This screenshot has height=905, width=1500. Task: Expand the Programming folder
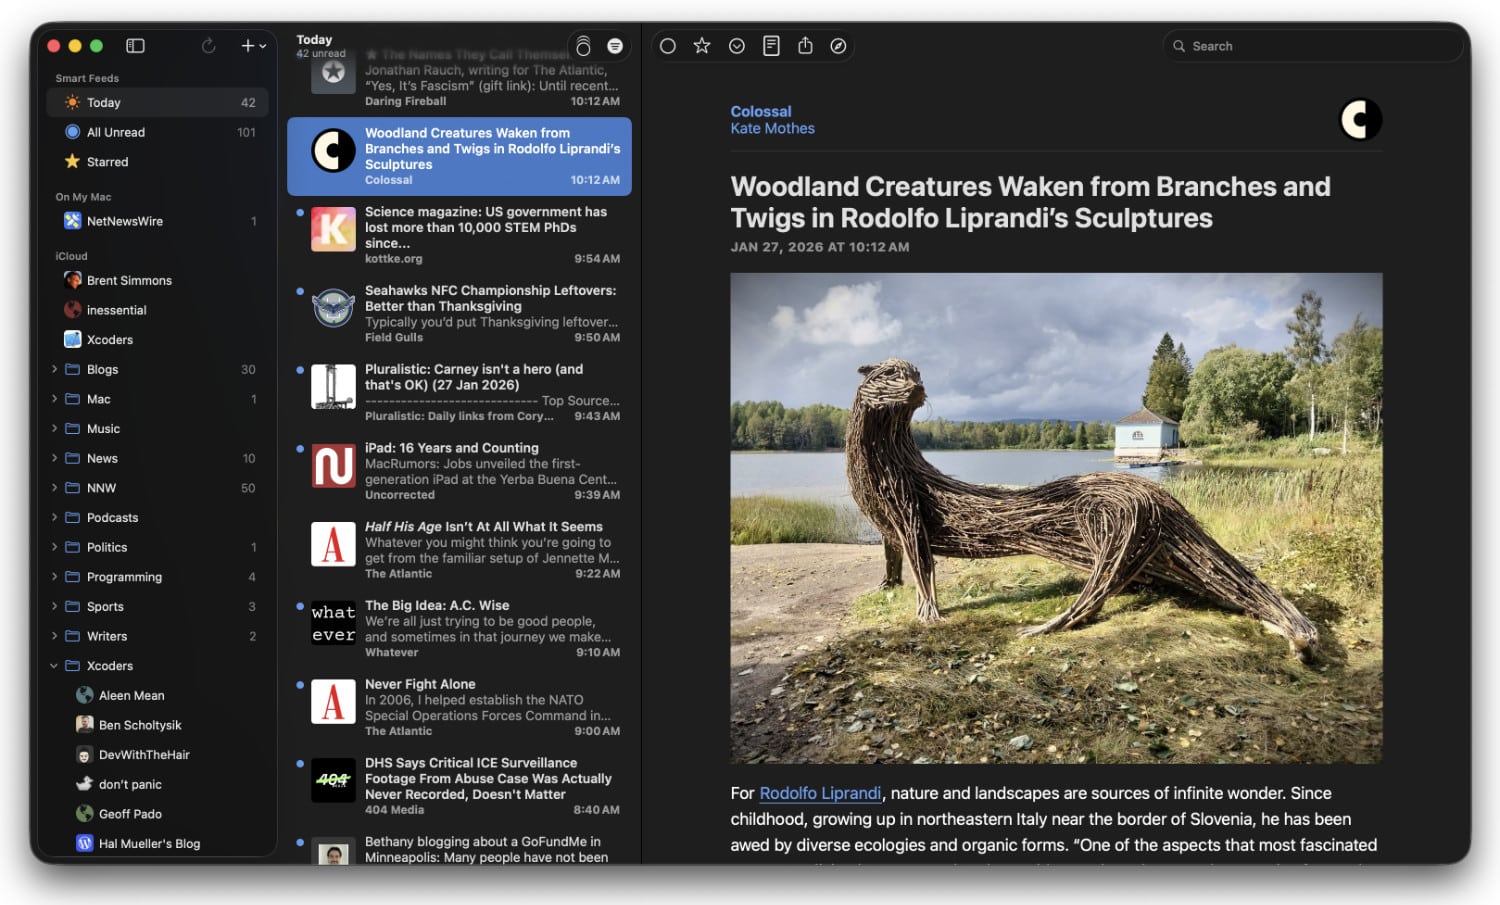click(54, 577)
